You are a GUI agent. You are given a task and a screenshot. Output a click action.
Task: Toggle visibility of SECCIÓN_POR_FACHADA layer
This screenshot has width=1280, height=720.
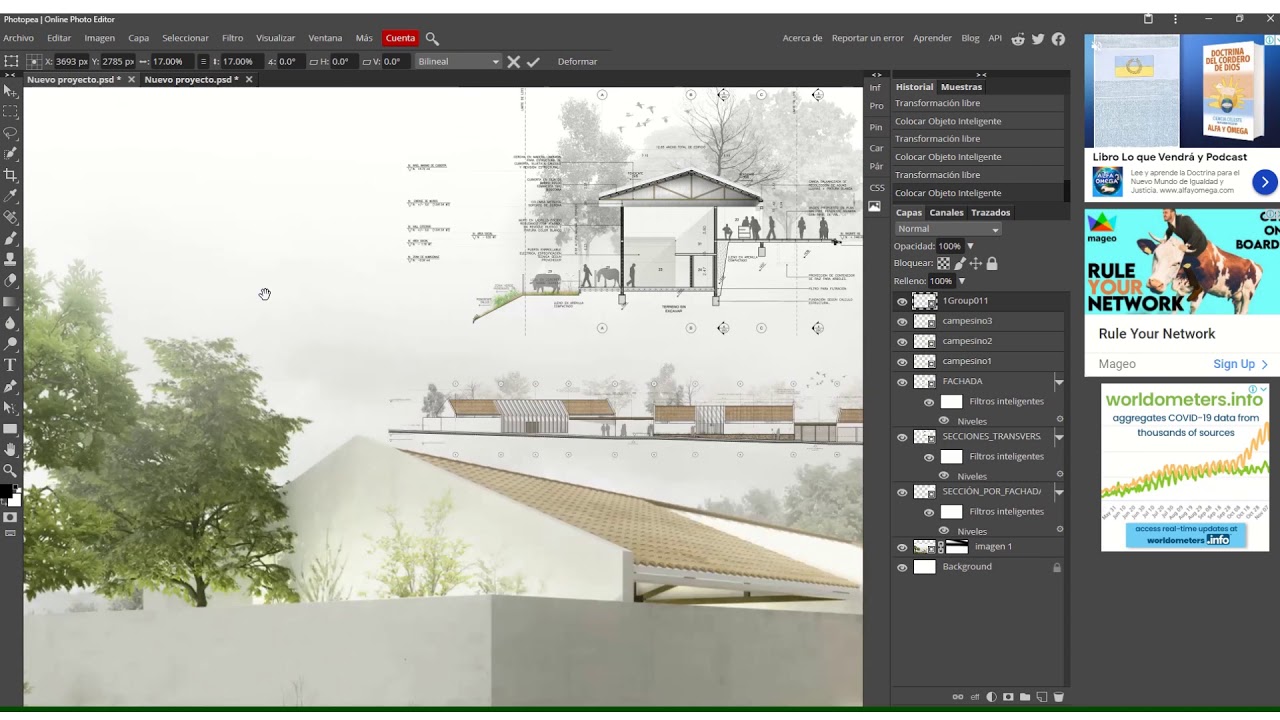point(902,492)
